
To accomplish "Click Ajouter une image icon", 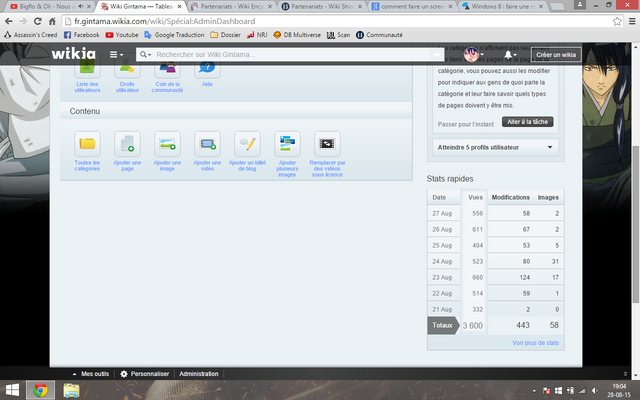I will point(167,144).
